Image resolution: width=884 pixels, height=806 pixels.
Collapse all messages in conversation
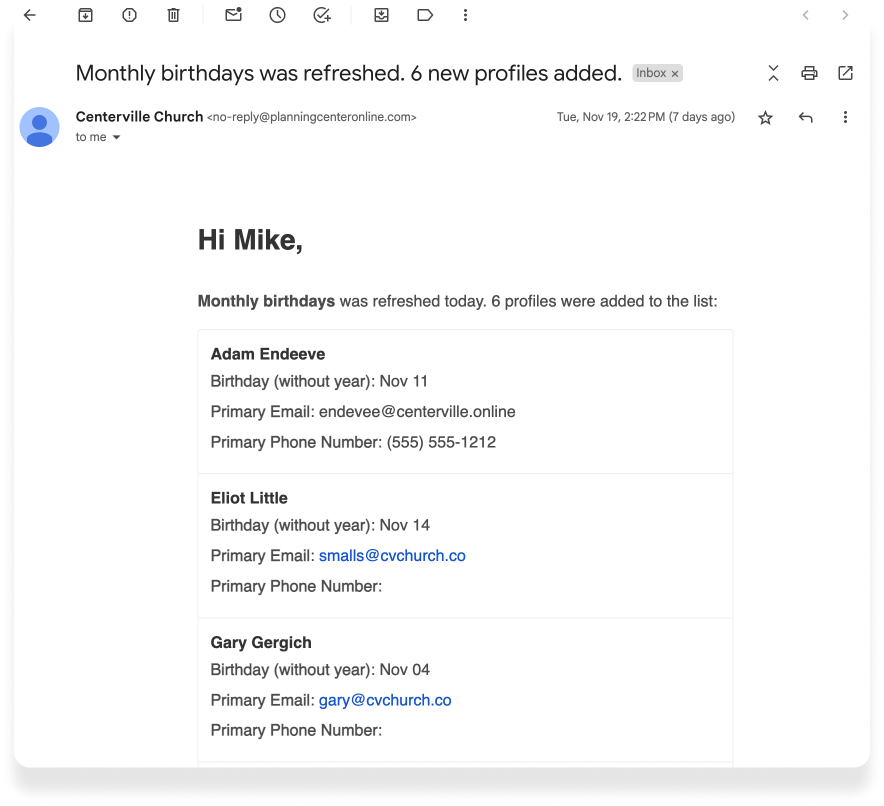[x=773, y=73]
